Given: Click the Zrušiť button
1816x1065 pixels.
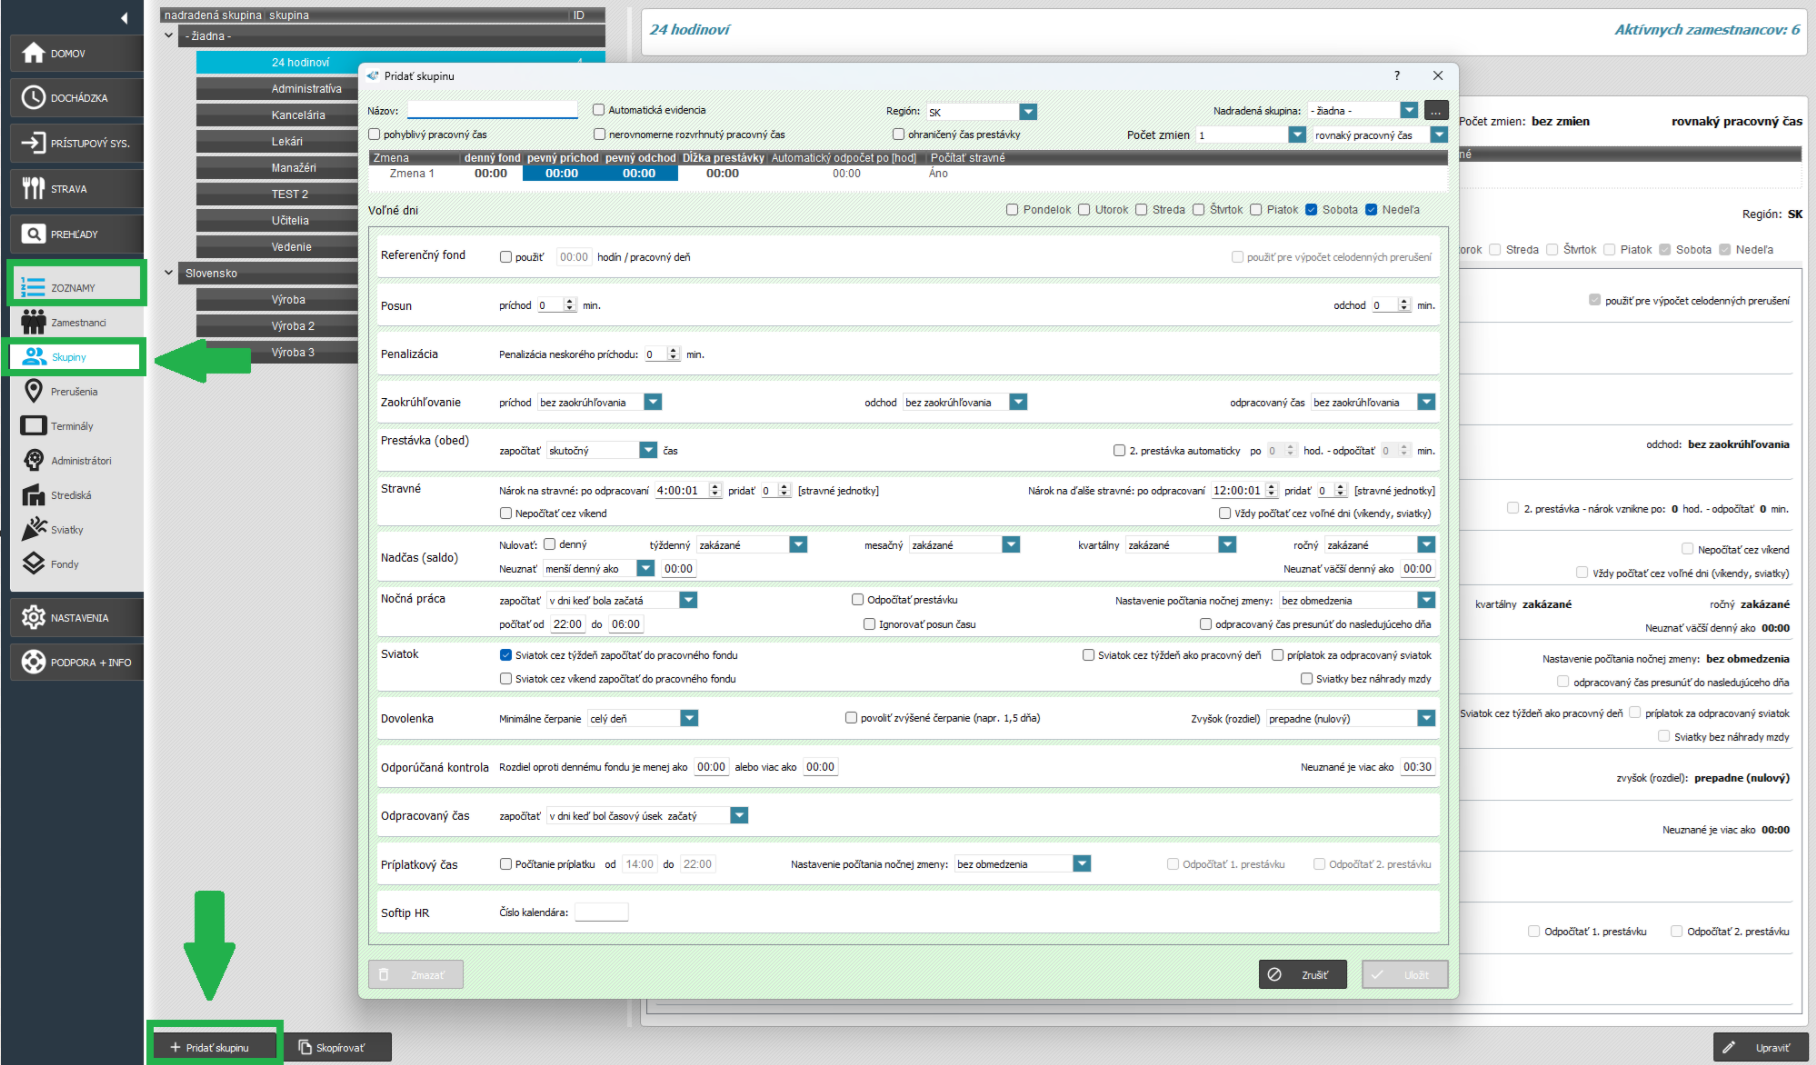Looking at the screenshot, I should point(1302,974).
